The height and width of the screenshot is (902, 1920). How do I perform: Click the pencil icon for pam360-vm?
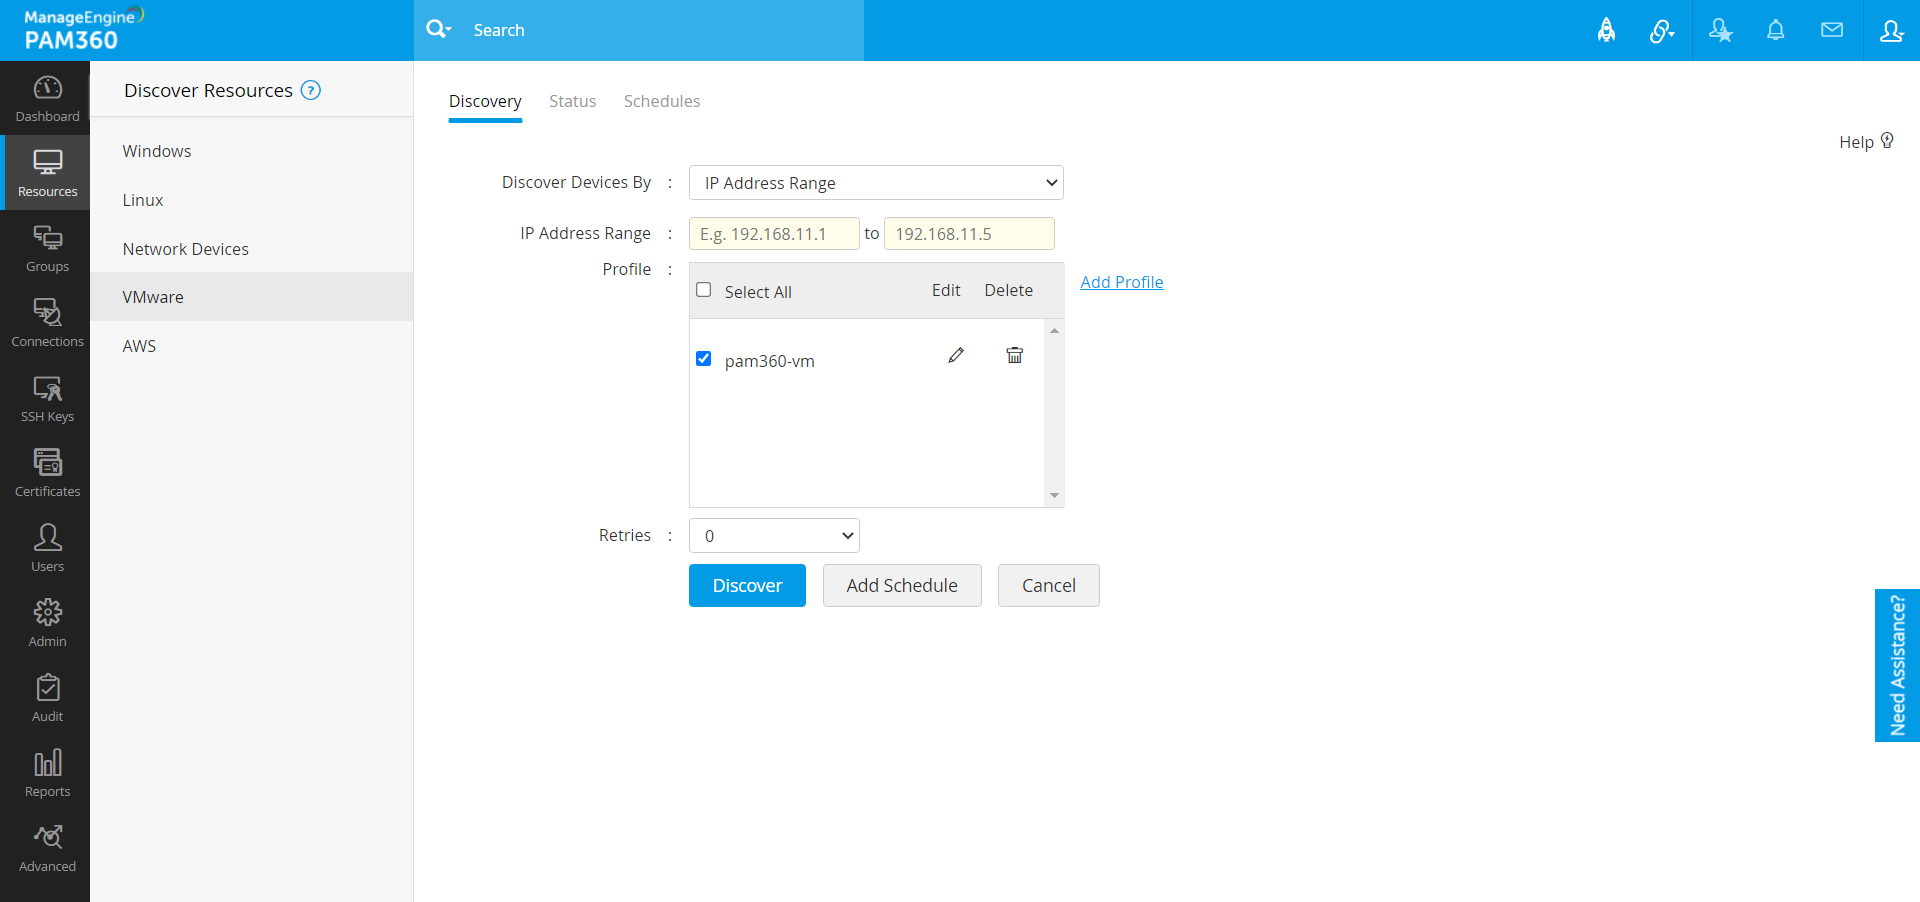tap(956, 356)
